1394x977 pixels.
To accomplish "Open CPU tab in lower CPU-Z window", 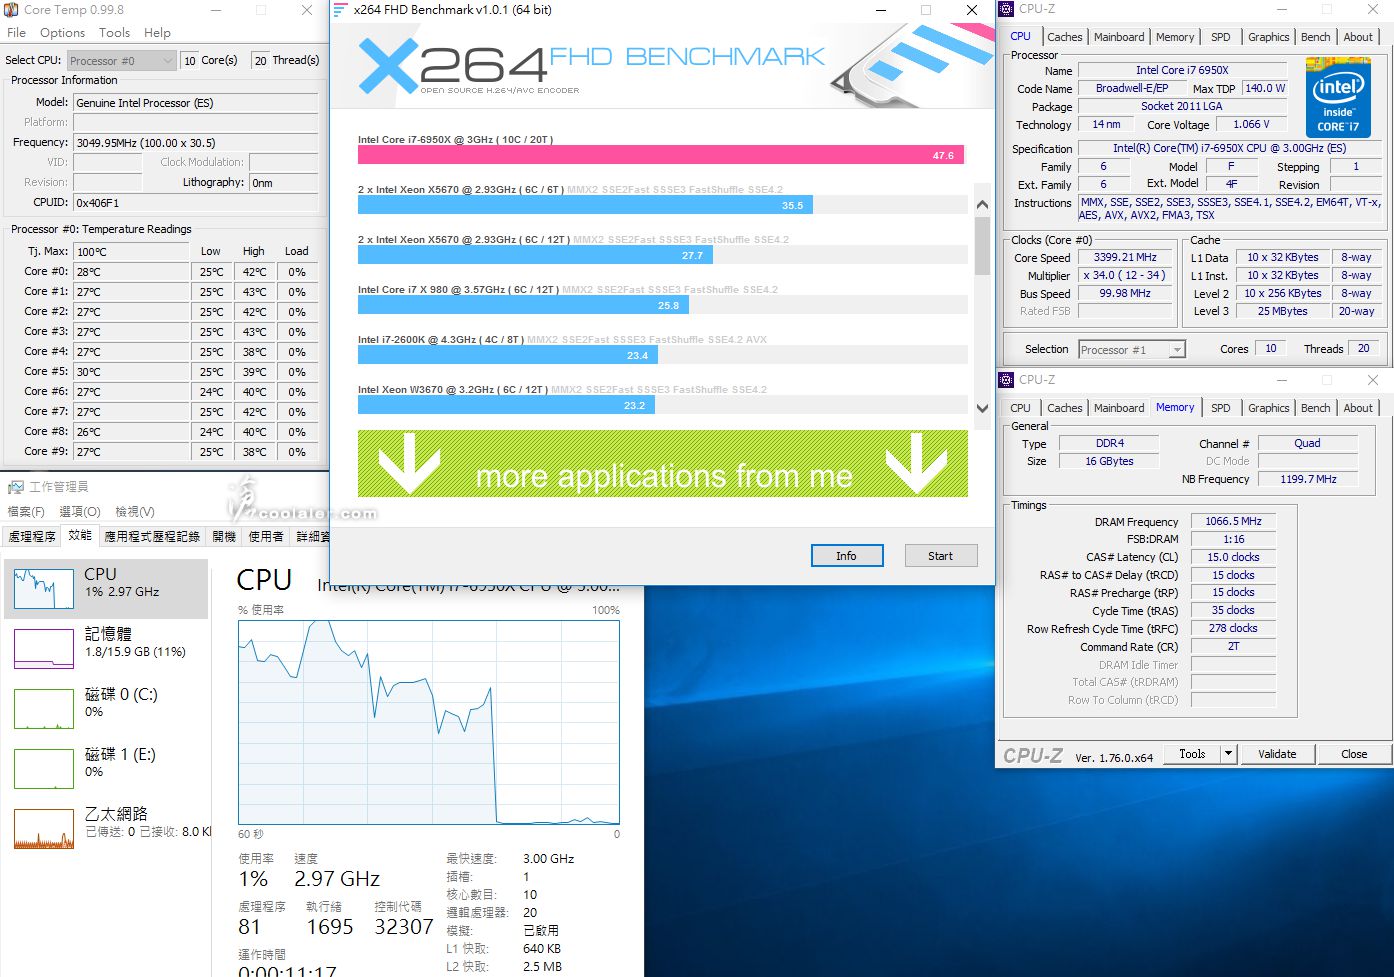I will pyautogui.click(x=1020, y=408).
